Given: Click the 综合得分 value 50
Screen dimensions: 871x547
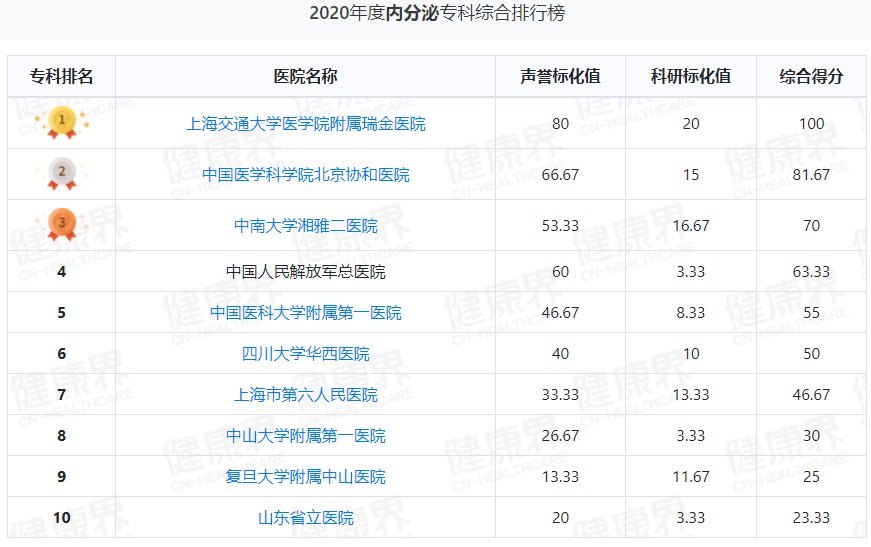Looking at the screenshot, I should coord(812,354).
